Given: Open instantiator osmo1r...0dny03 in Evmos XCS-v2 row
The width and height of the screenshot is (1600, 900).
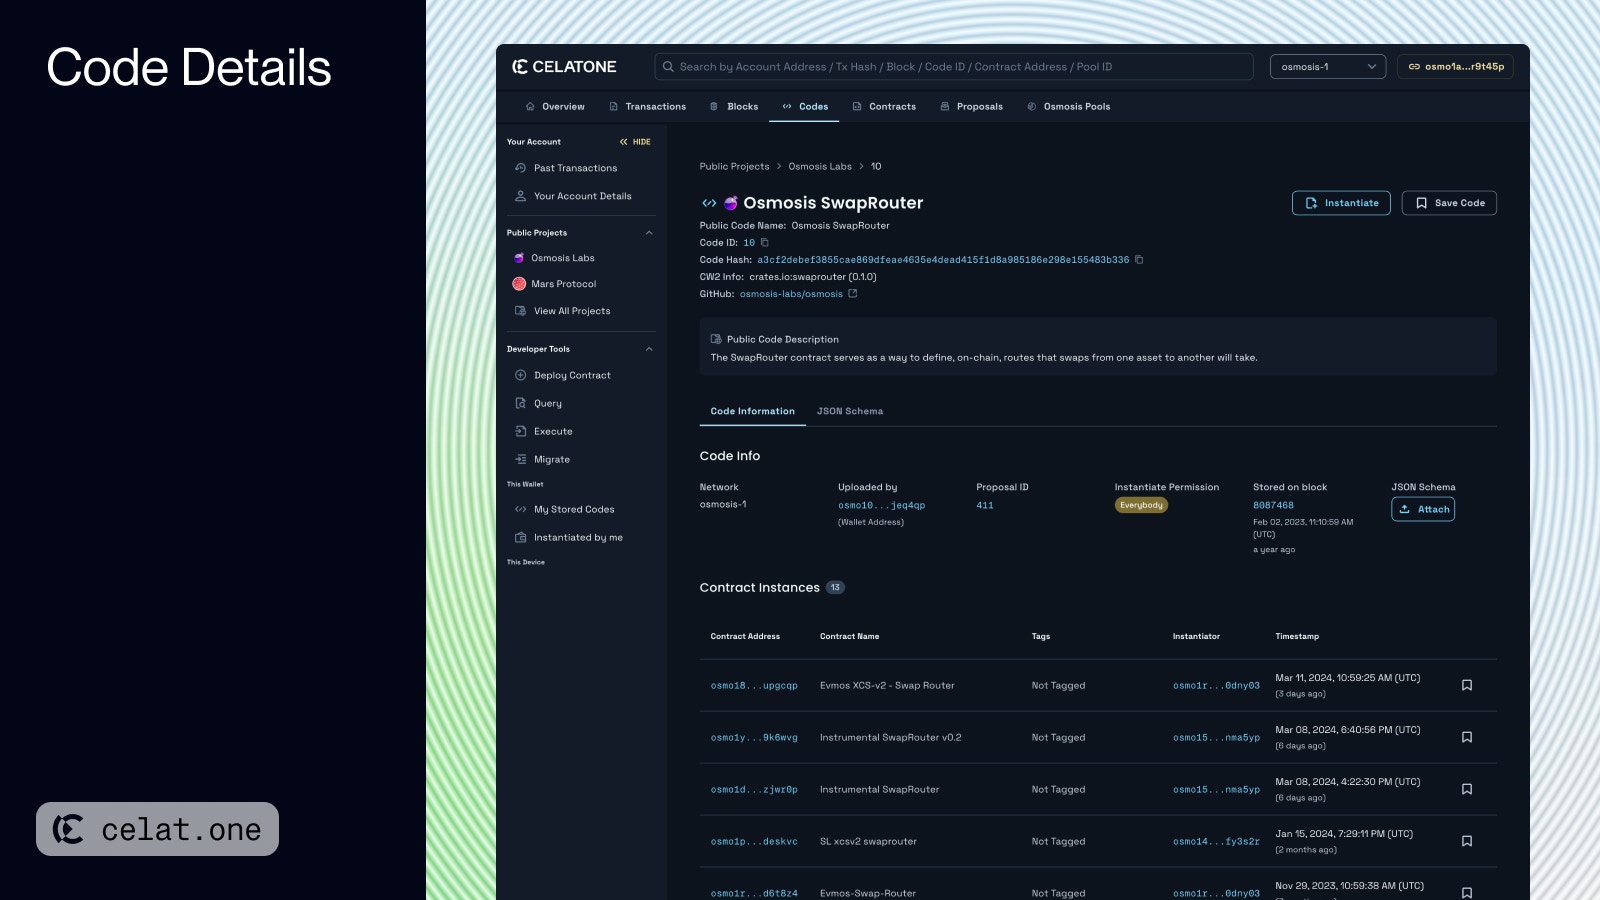Looking at the screenshot, I should (x=1216, y=686).
